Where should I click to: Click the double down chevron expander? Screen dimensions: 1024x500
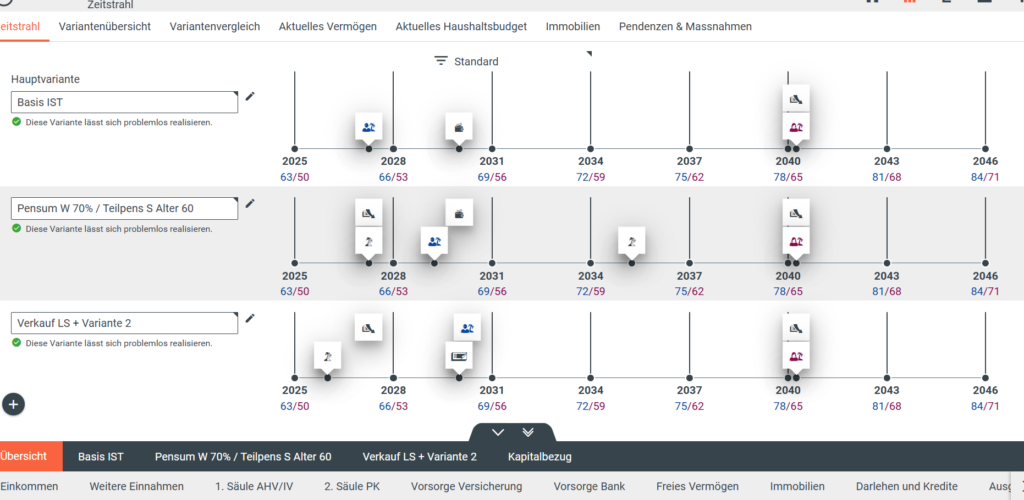[x=528, y=432]
